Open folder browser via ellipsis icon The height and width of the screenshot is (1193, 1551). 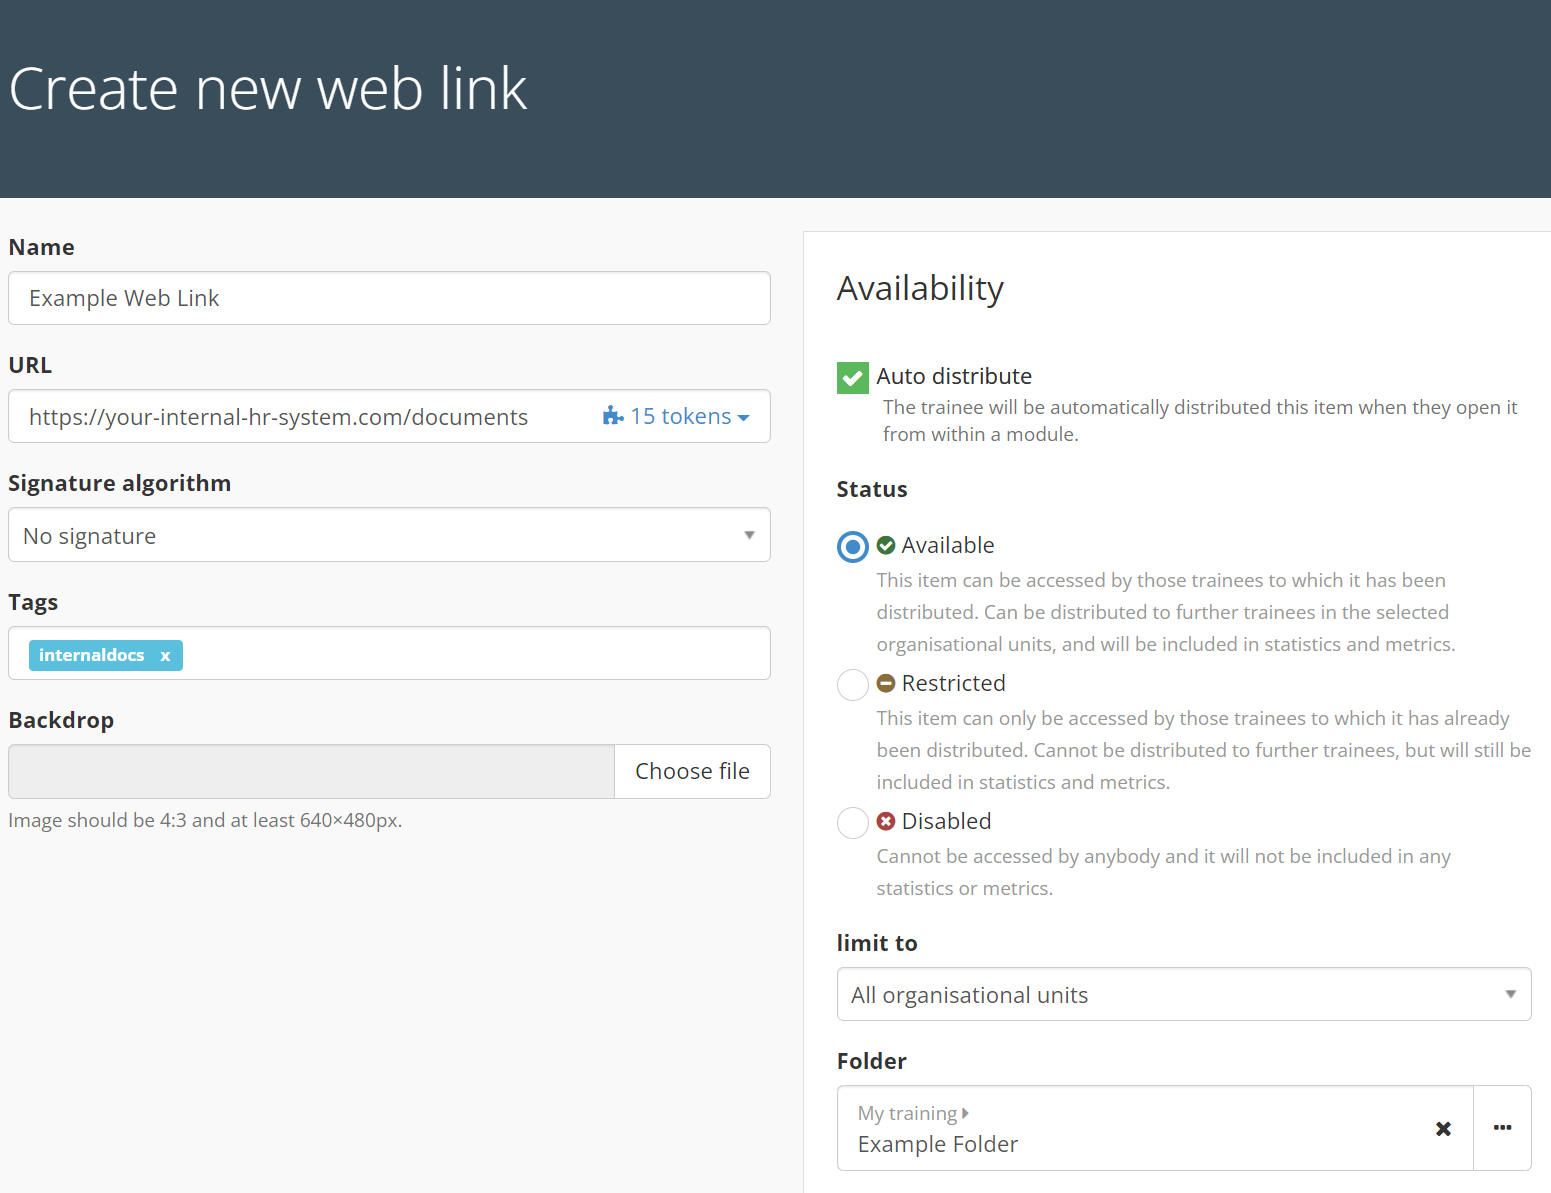(1502, 1128)
